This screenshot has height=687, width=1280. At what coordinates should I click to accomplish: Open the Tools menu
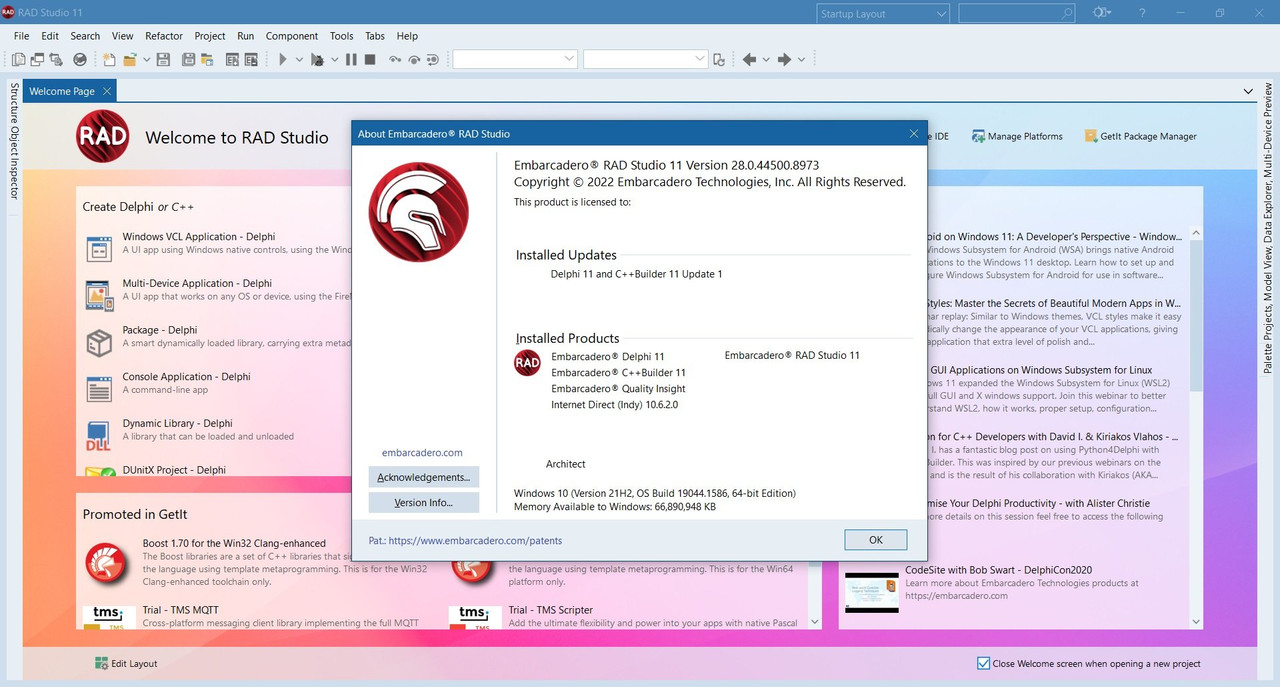(x=342, y=36)
